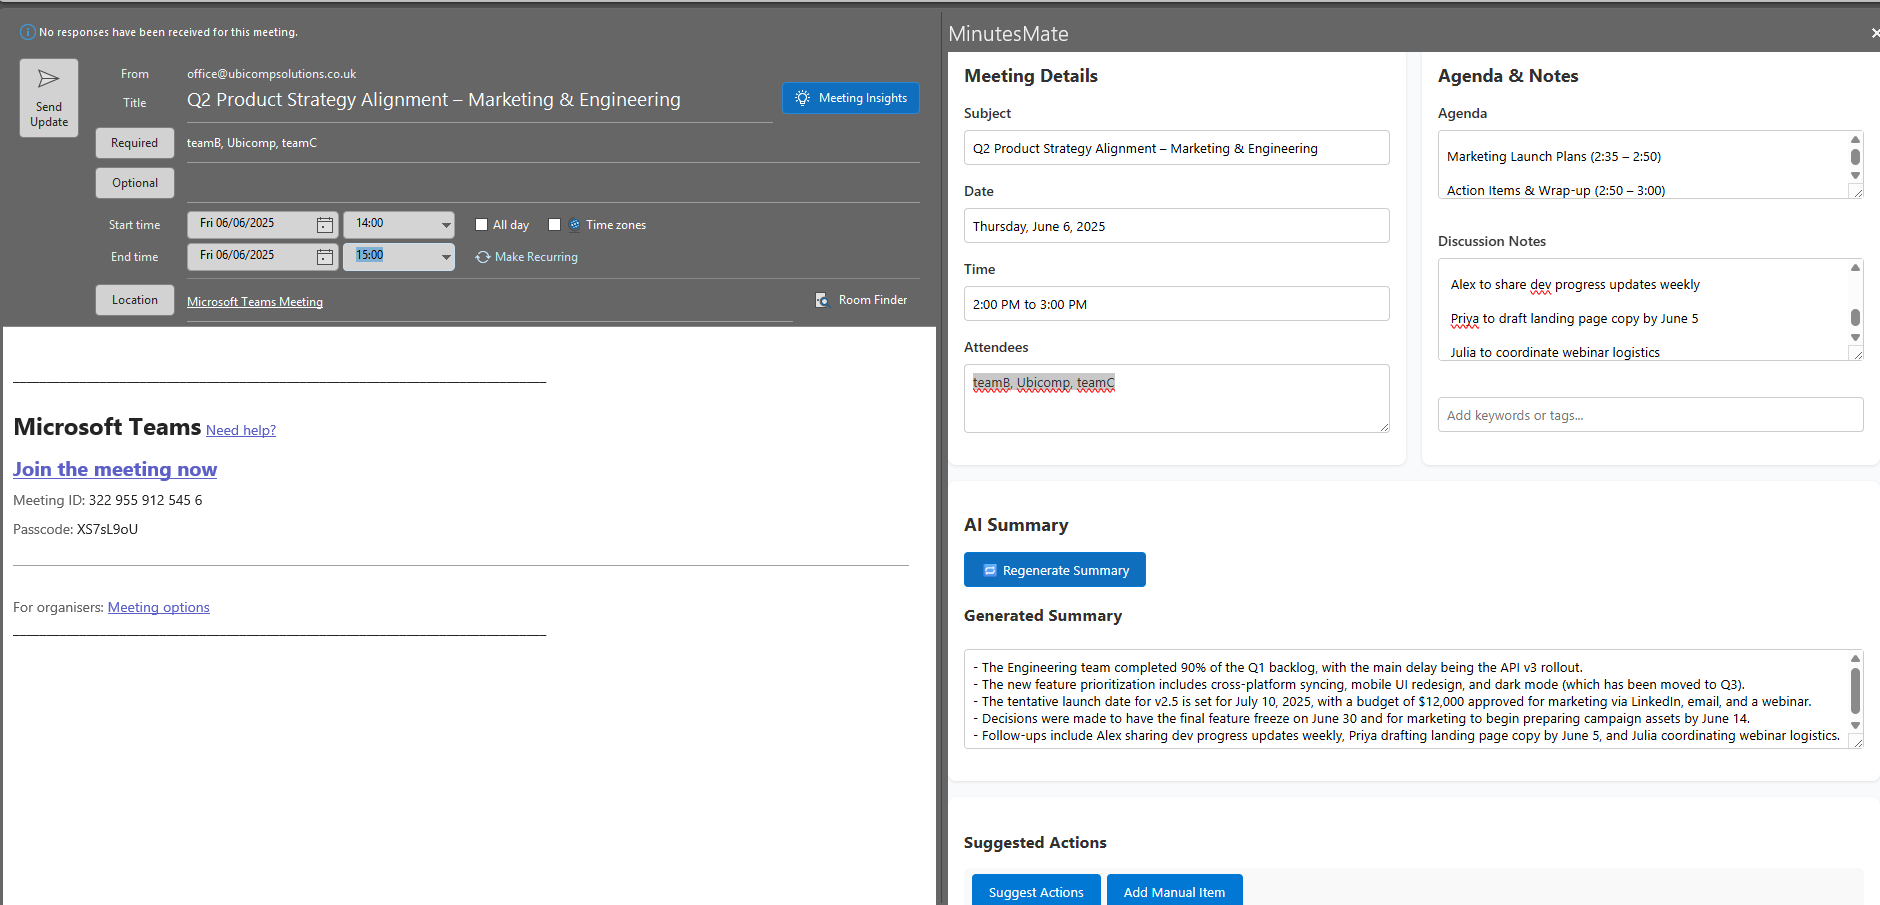Click the MinutesMate Time input field

click(1176, 304)
